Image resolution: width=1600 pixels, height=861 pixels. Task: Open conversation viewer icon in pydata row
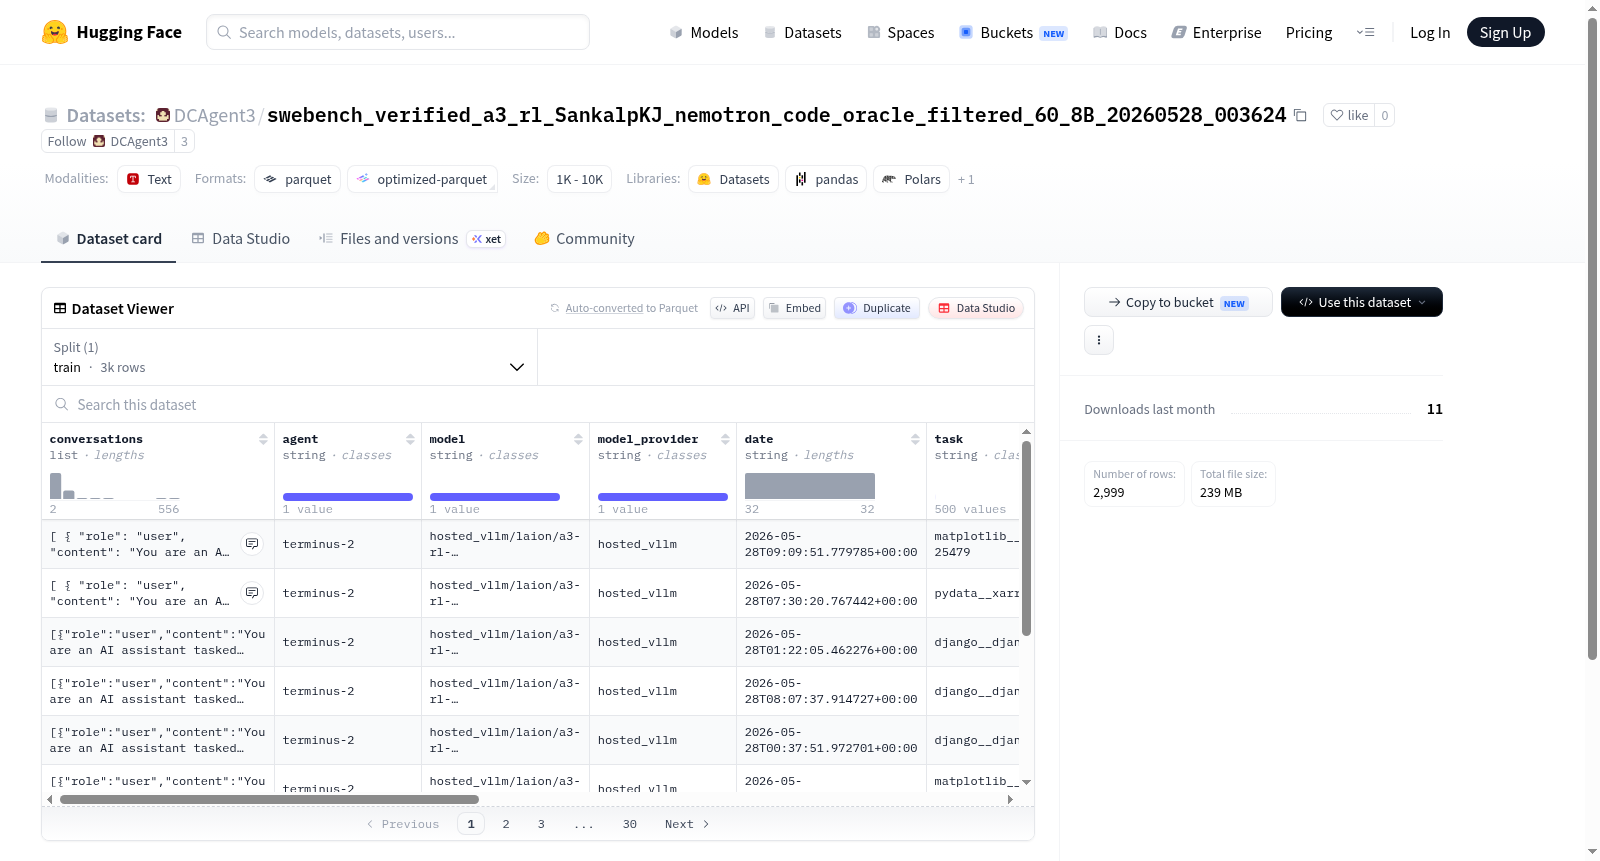coord(252,593)
